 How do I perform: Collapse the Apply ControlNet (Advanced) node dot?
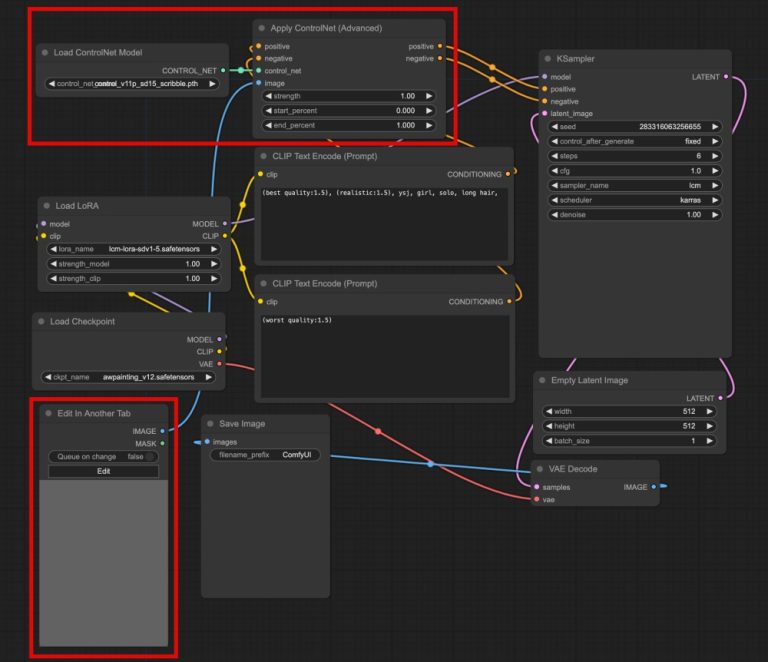pos(262,28)
